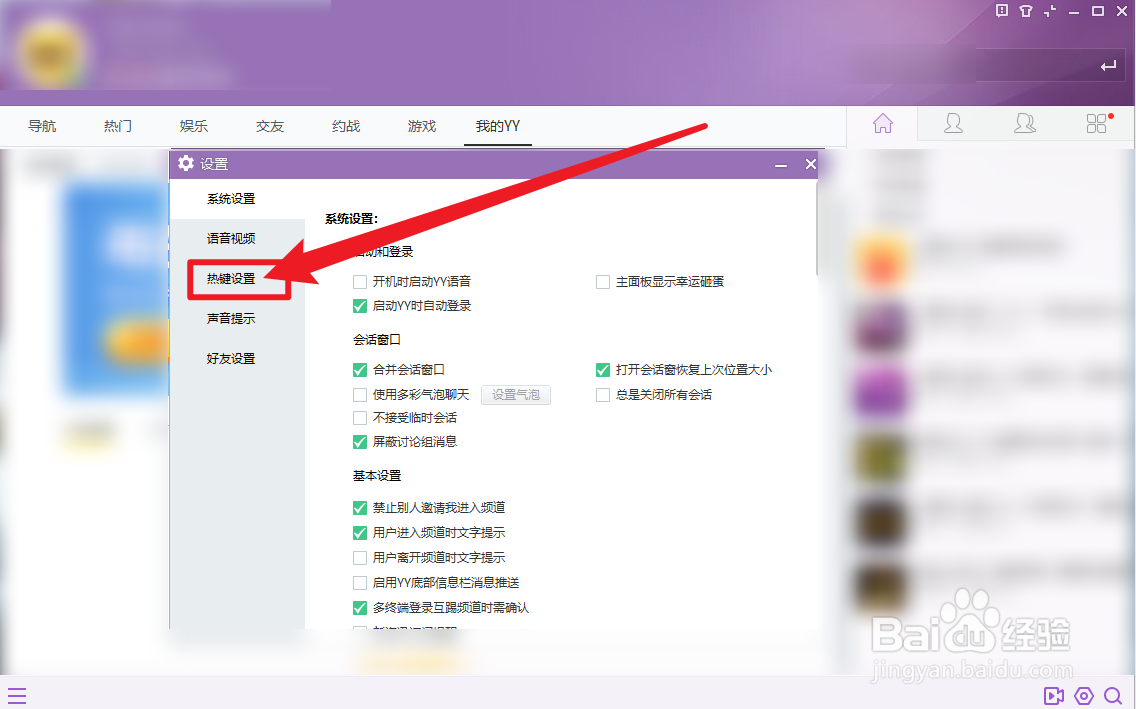Switch to the 交友 tab
Screen dimensions: 1136x709
pos(270,126)
